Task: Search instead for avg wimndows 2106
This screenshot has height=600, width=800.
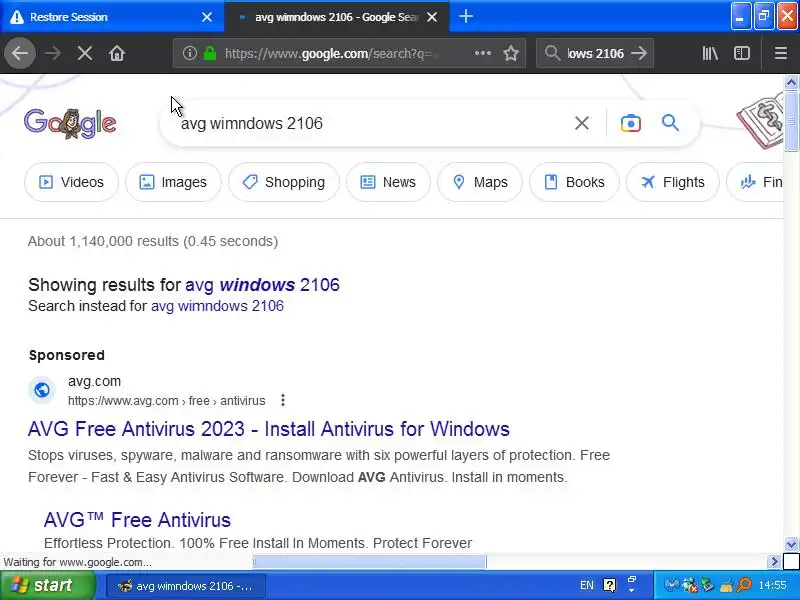Action: point(217,306)
